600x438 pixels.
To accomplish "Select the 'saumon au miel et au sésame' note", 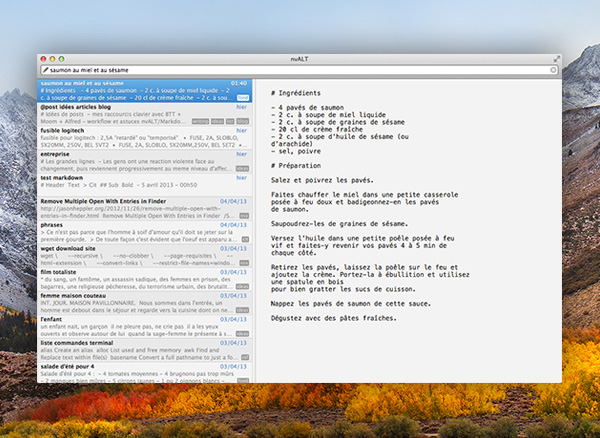I will (145, 90).
